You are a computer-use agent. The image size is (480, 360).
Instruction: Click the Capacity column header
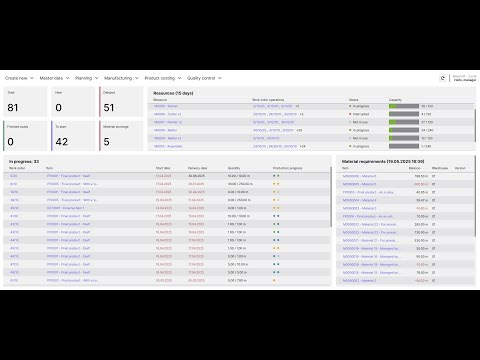pyautogui.click(x=395, y=100)
